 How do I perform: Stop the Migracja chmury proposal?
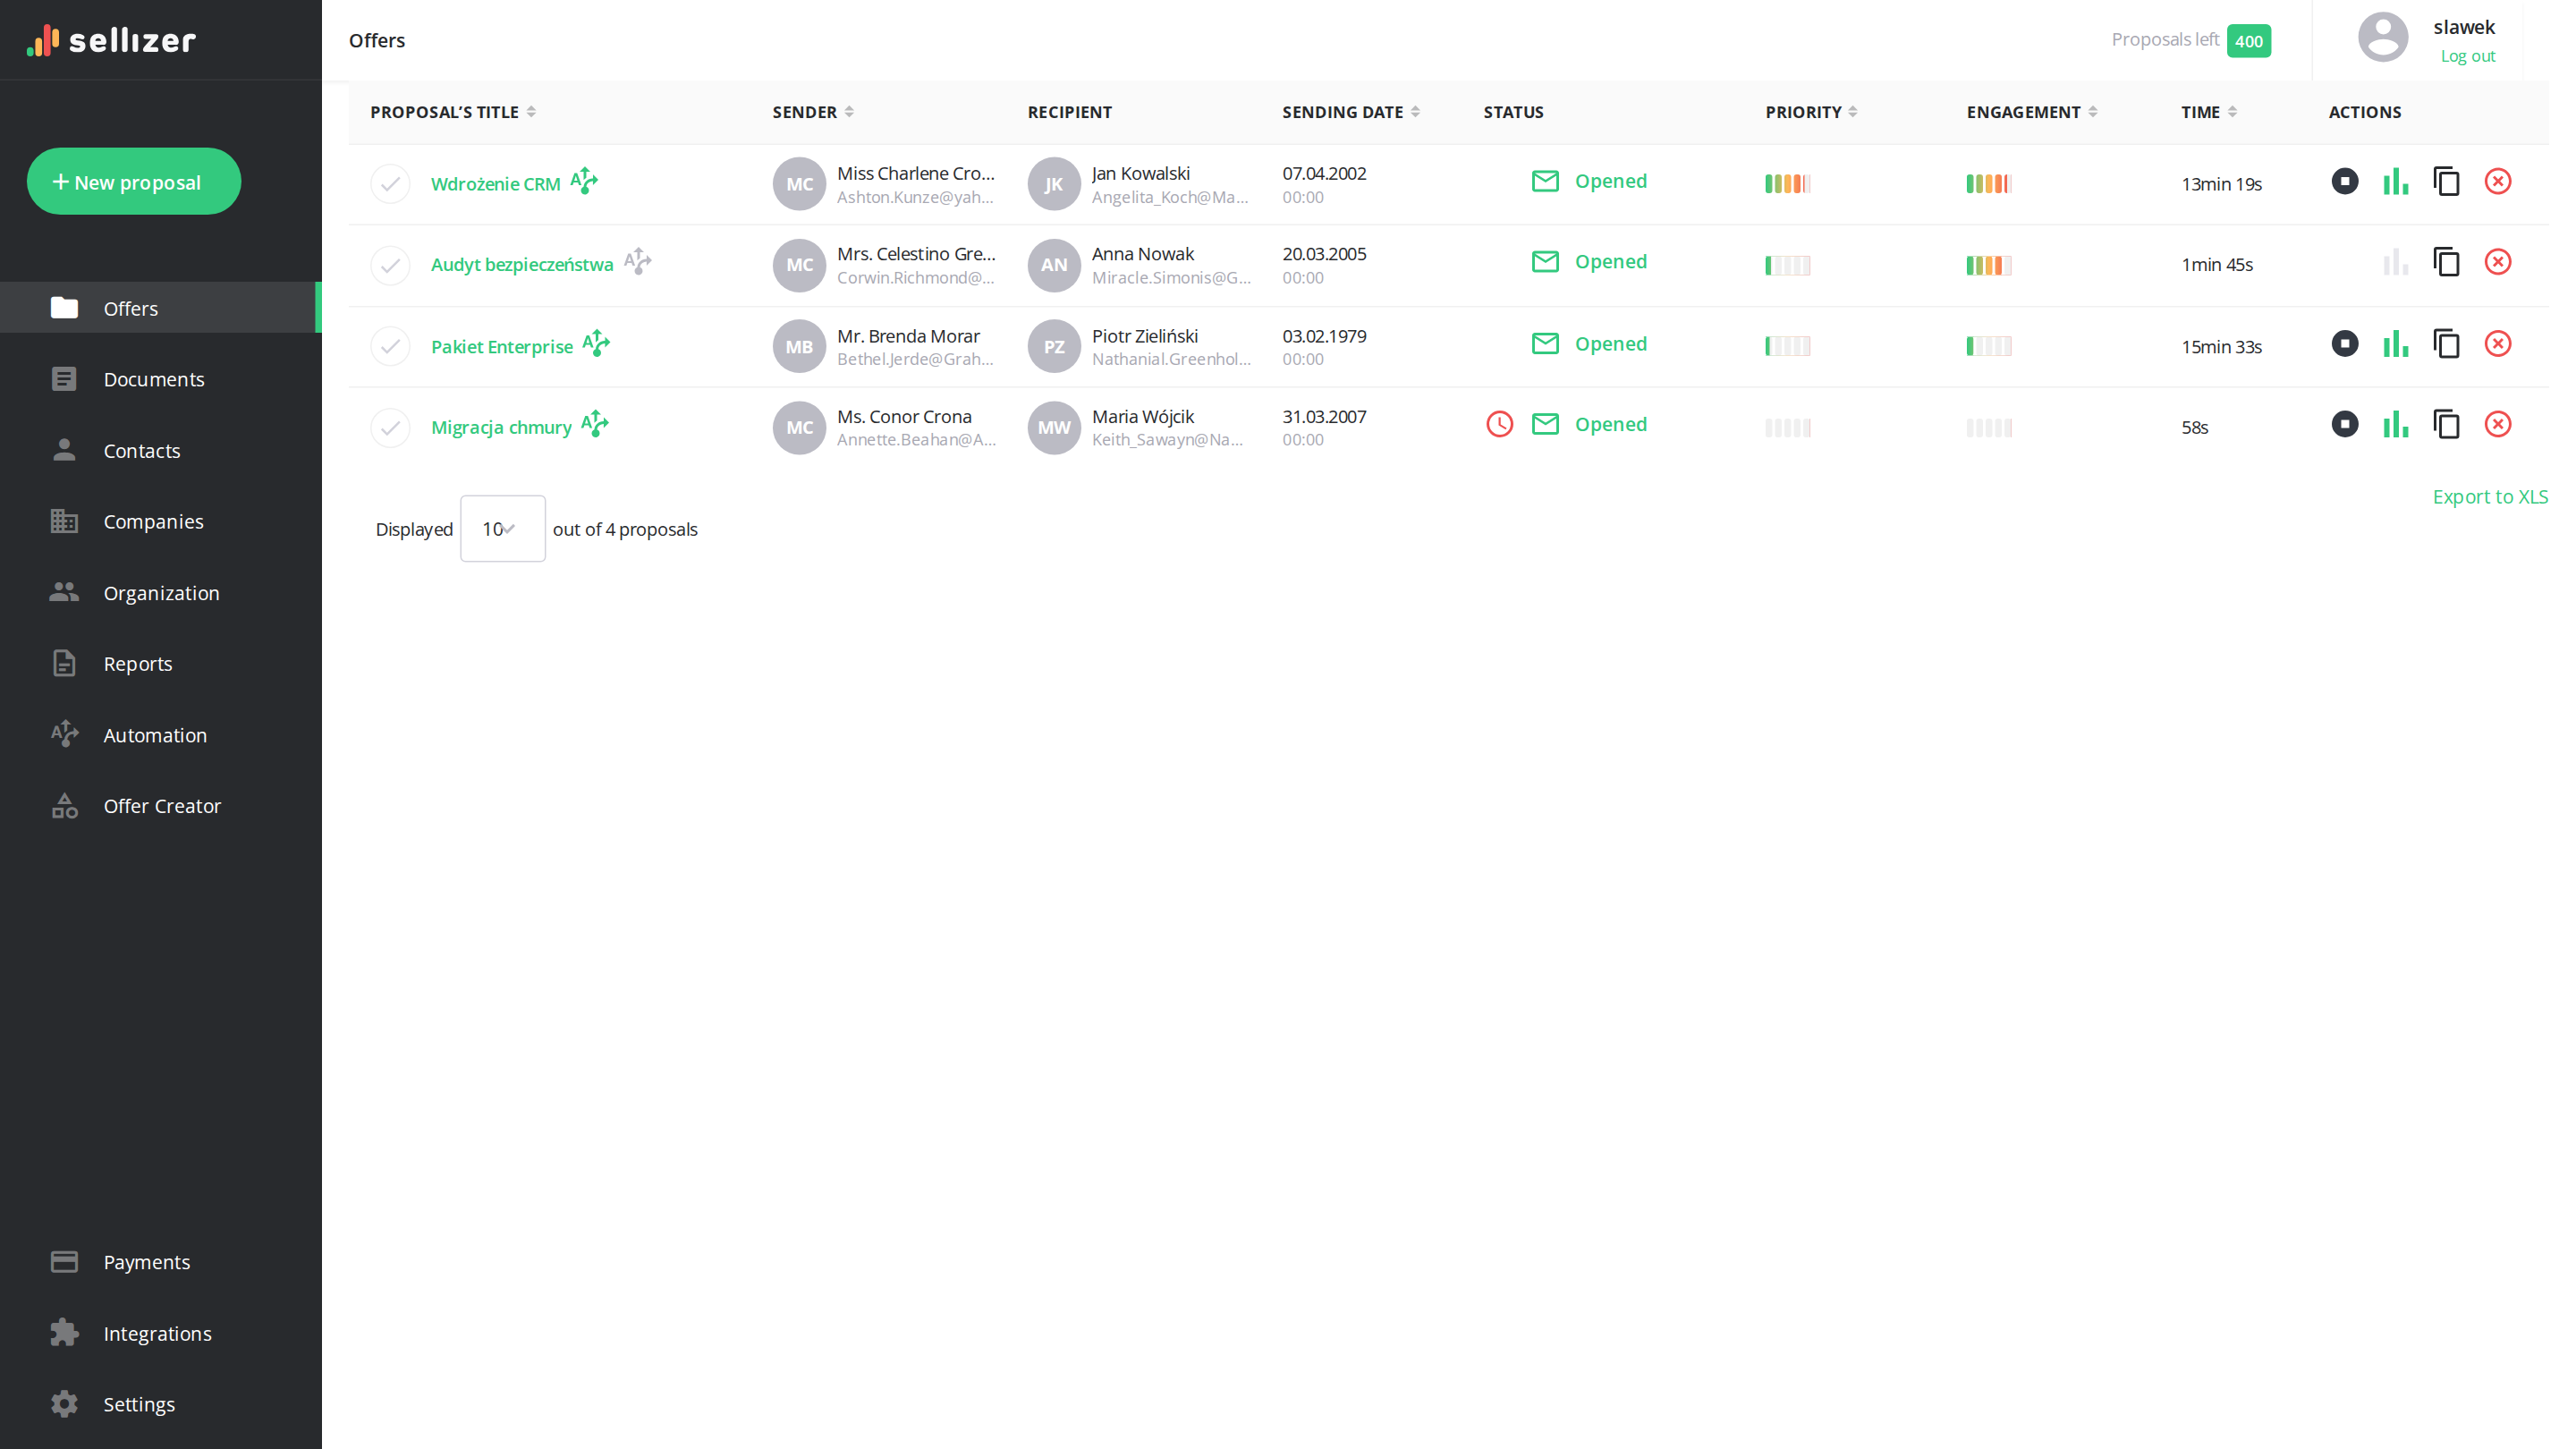click(2344, 424)
